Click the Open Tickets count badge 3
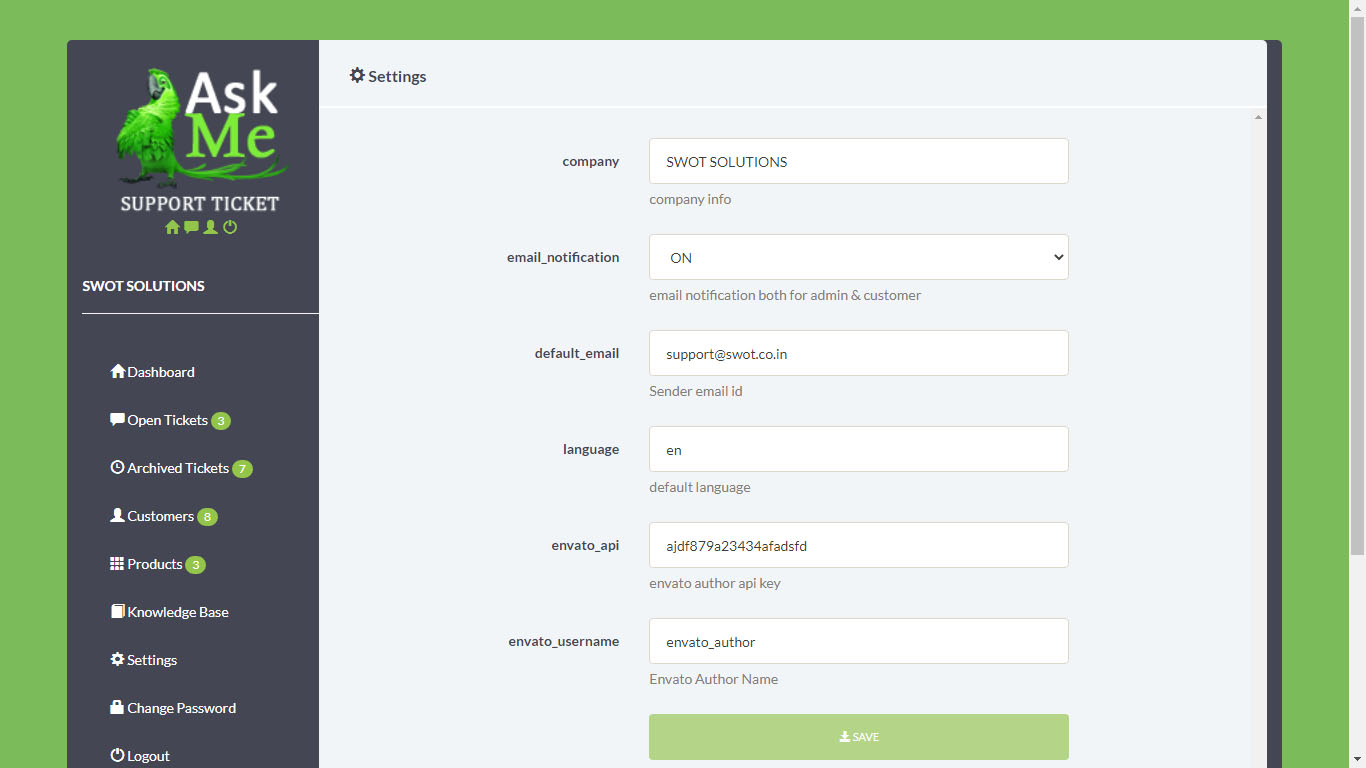Image resolution: width=1366 pixels, height=768 pixels. [221, 421]
